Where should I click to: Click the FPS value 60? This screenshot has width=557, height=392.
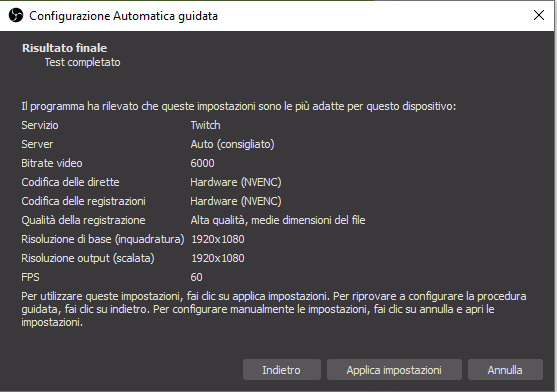tap(196, 277)
